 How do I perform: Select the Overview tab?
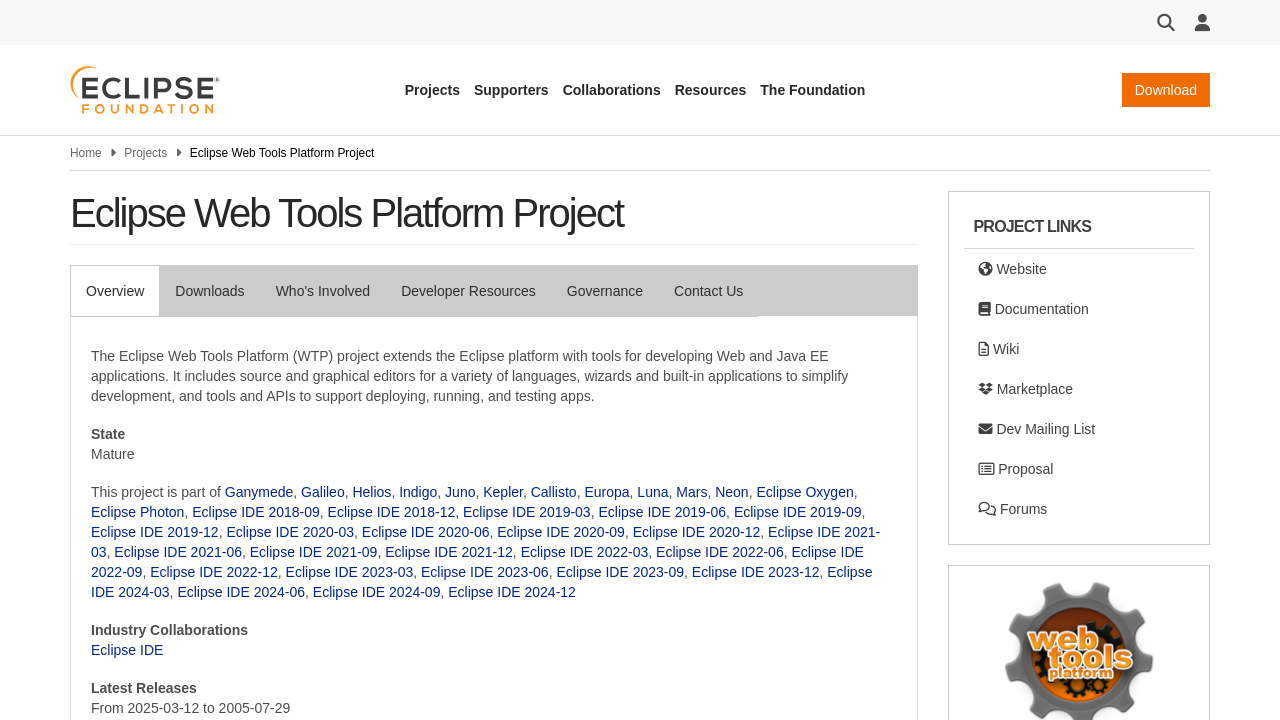coord(115,291)
